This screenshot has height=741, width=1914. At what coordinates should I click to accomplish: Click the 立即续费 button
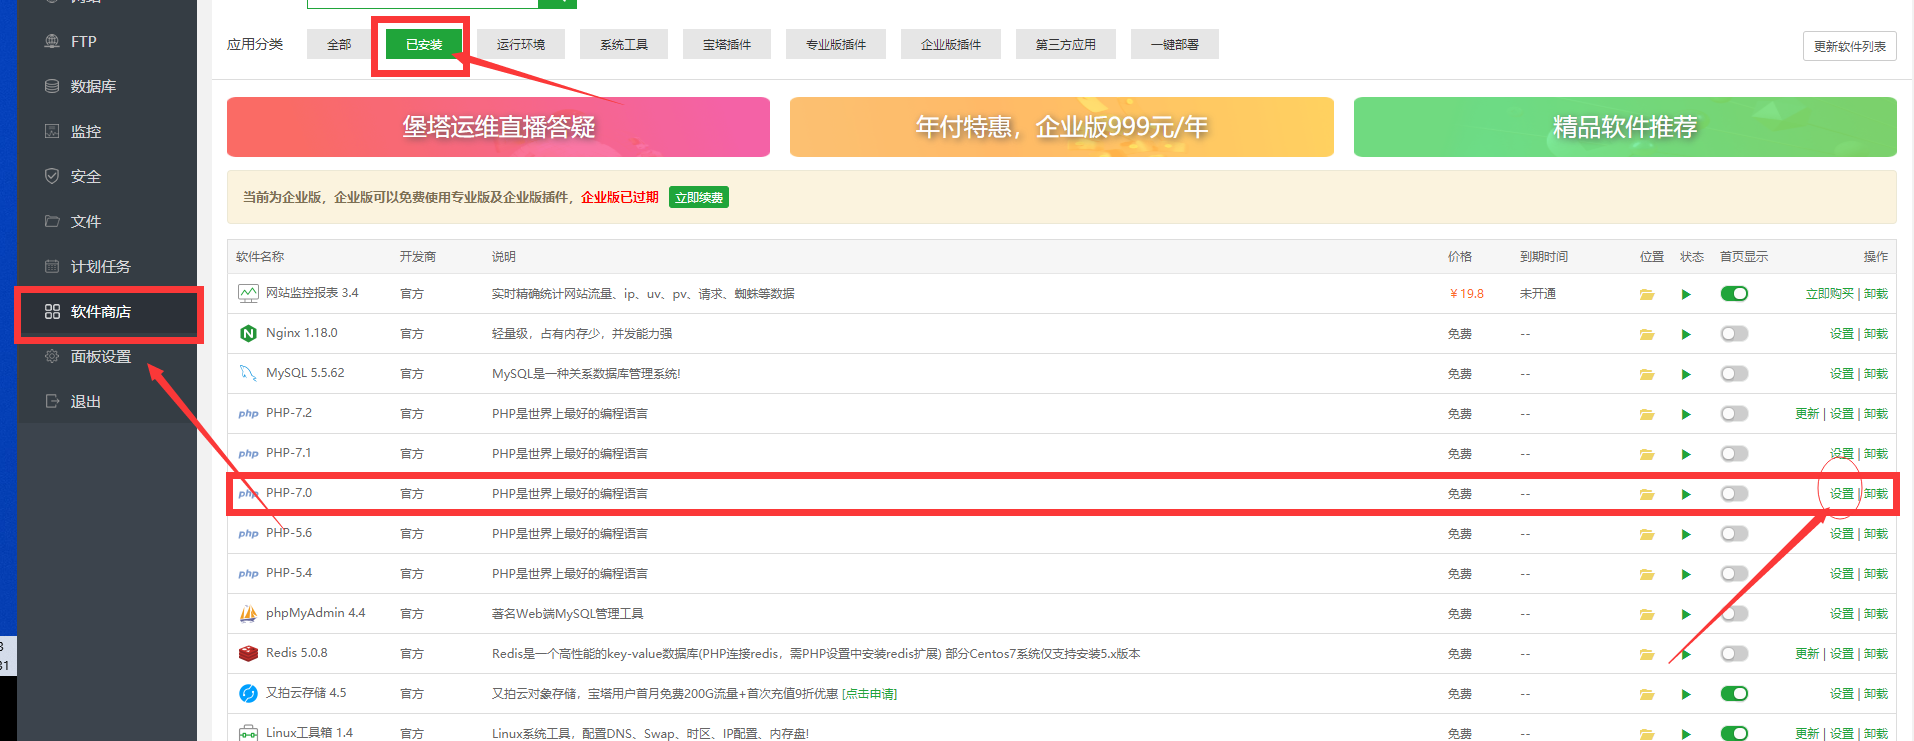click(699, 198)
